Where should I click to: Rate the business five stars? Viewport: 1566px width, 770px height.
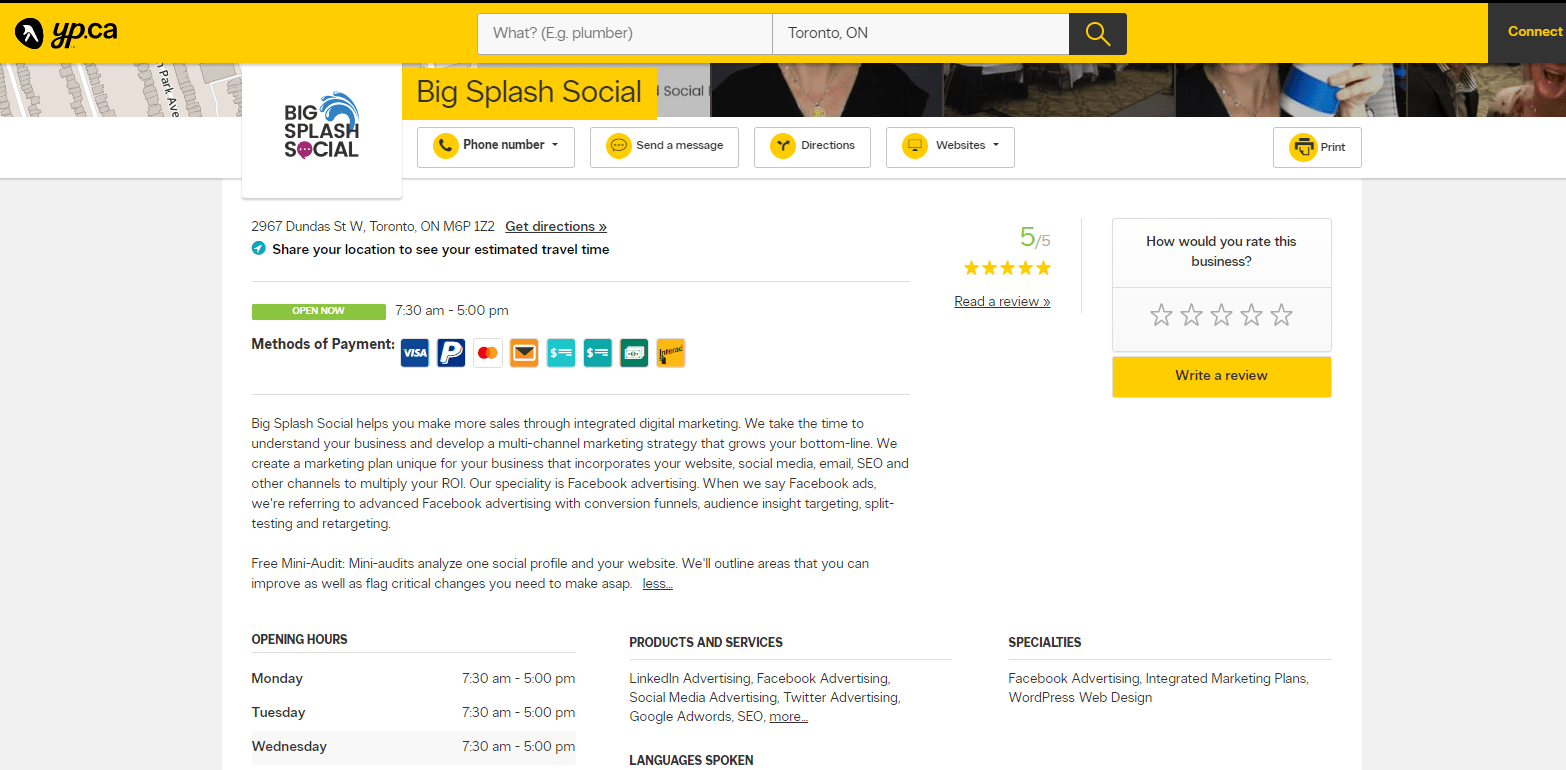tap(1281, 316)
